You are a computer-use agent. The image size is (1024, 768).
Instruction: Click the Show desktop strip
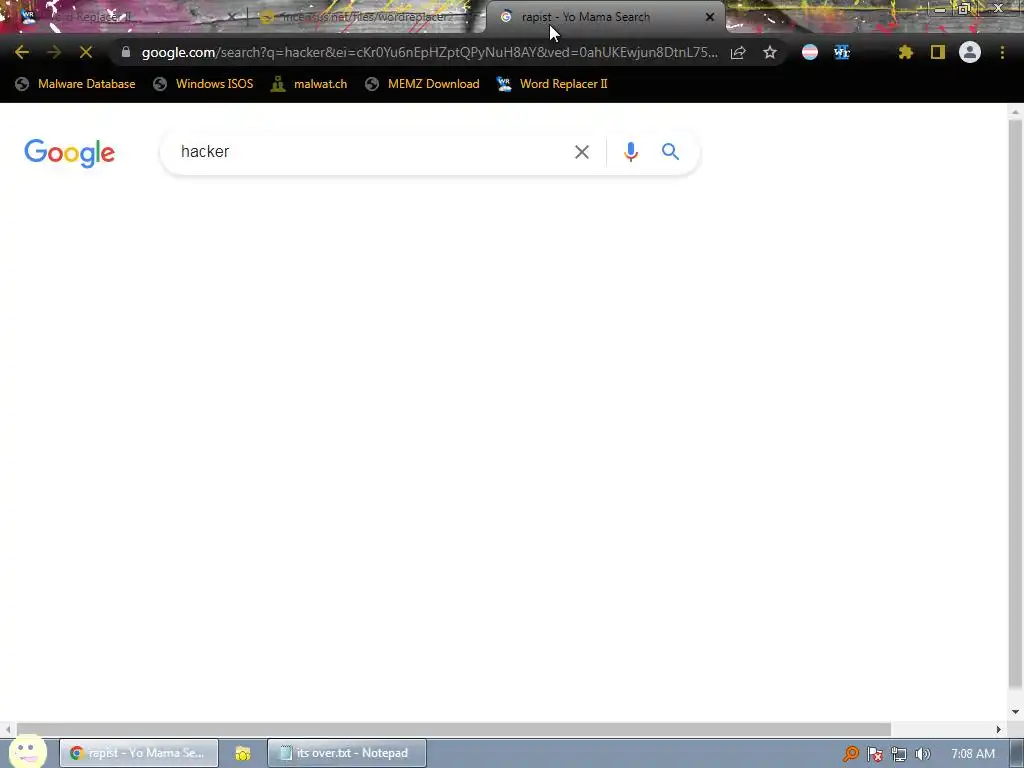(x=1017, y=753)
